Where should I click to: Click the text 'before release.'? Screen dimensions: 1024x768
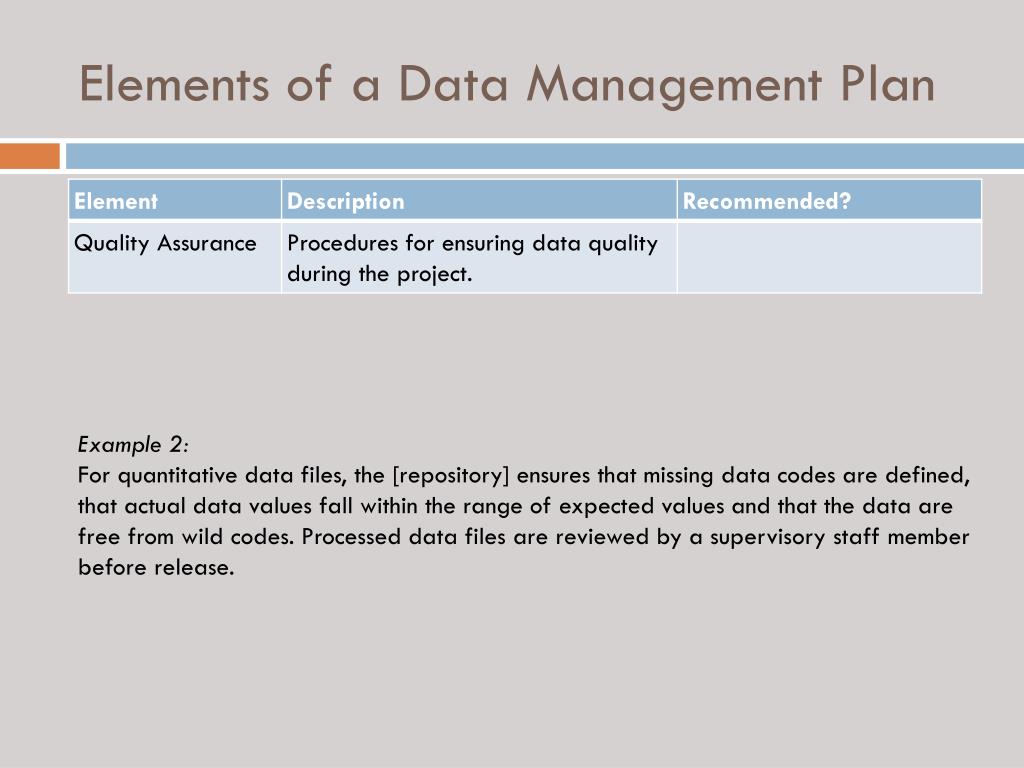156,568
